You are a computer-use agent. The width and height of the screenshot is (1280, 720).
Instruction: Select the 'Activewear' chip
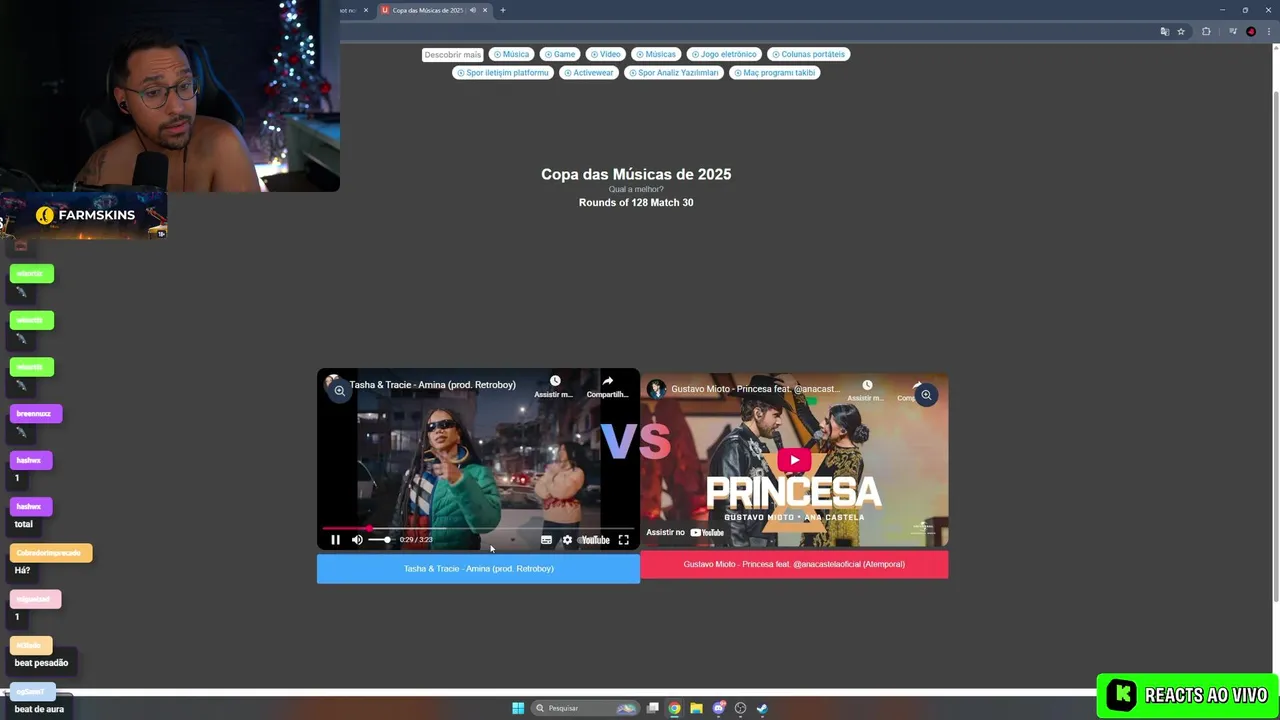click(588, 73)
